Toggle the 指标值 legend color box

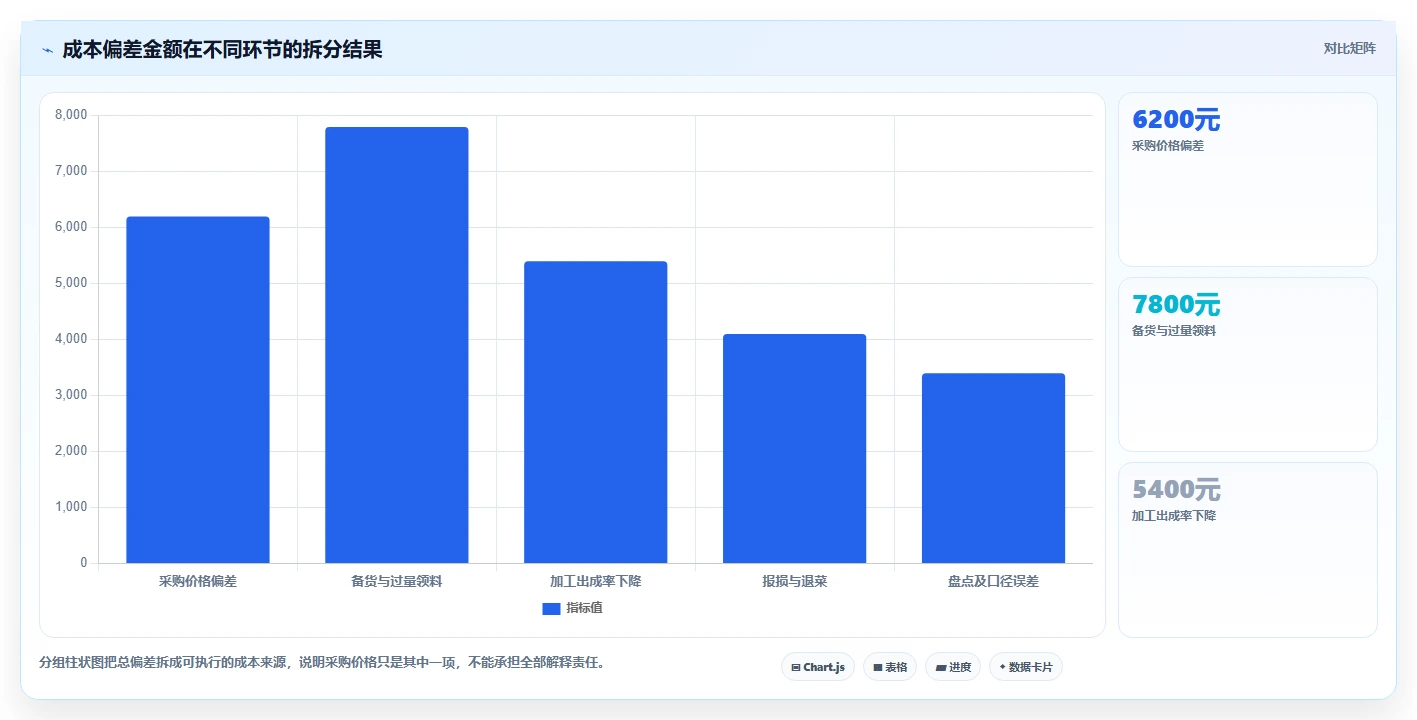[551, 608]
